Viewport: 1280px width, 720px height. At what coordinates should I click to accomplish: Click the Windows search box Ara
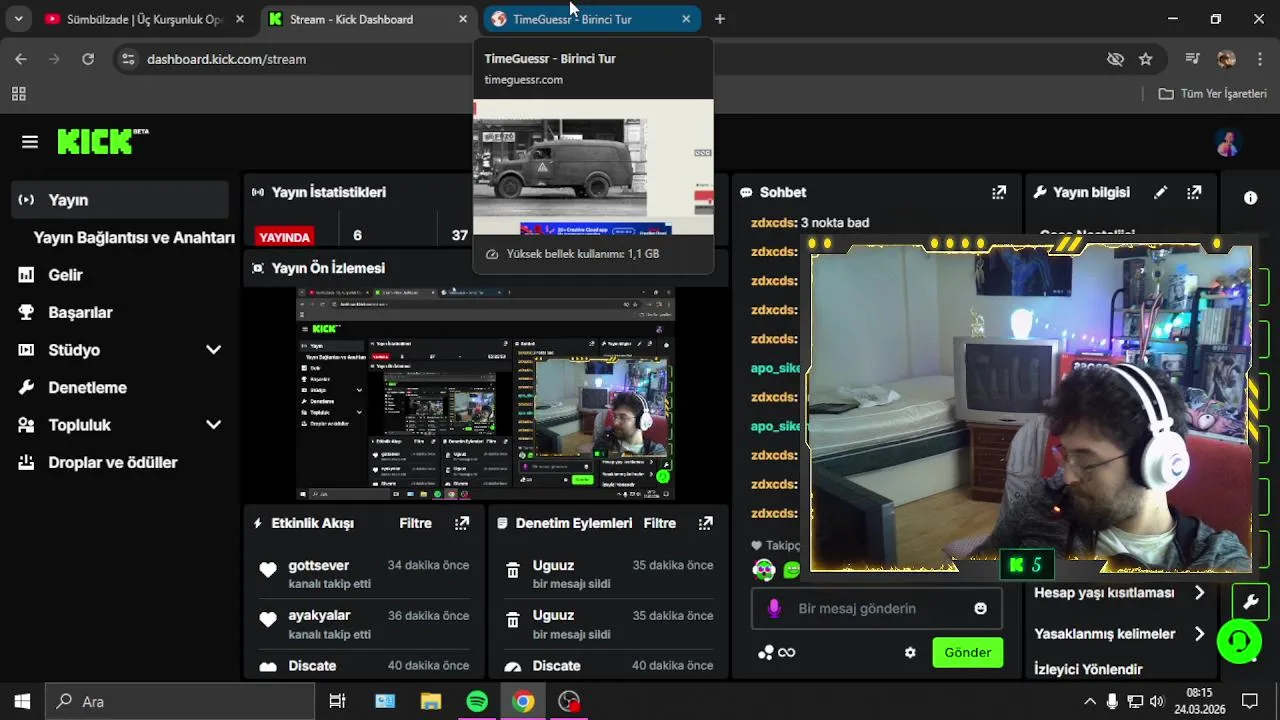(x=180, y=701)
